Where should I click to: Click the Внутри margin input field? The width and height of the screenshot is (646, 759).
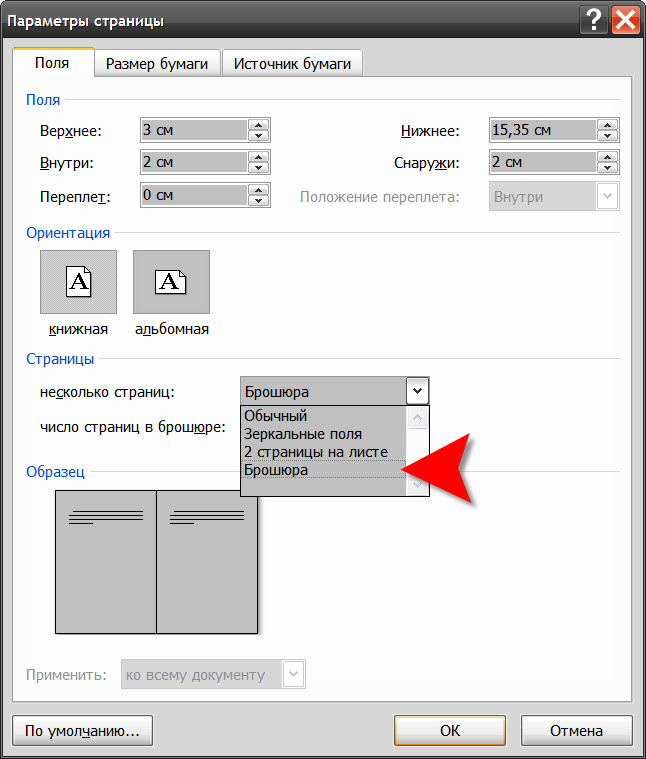tap(195, 162)
